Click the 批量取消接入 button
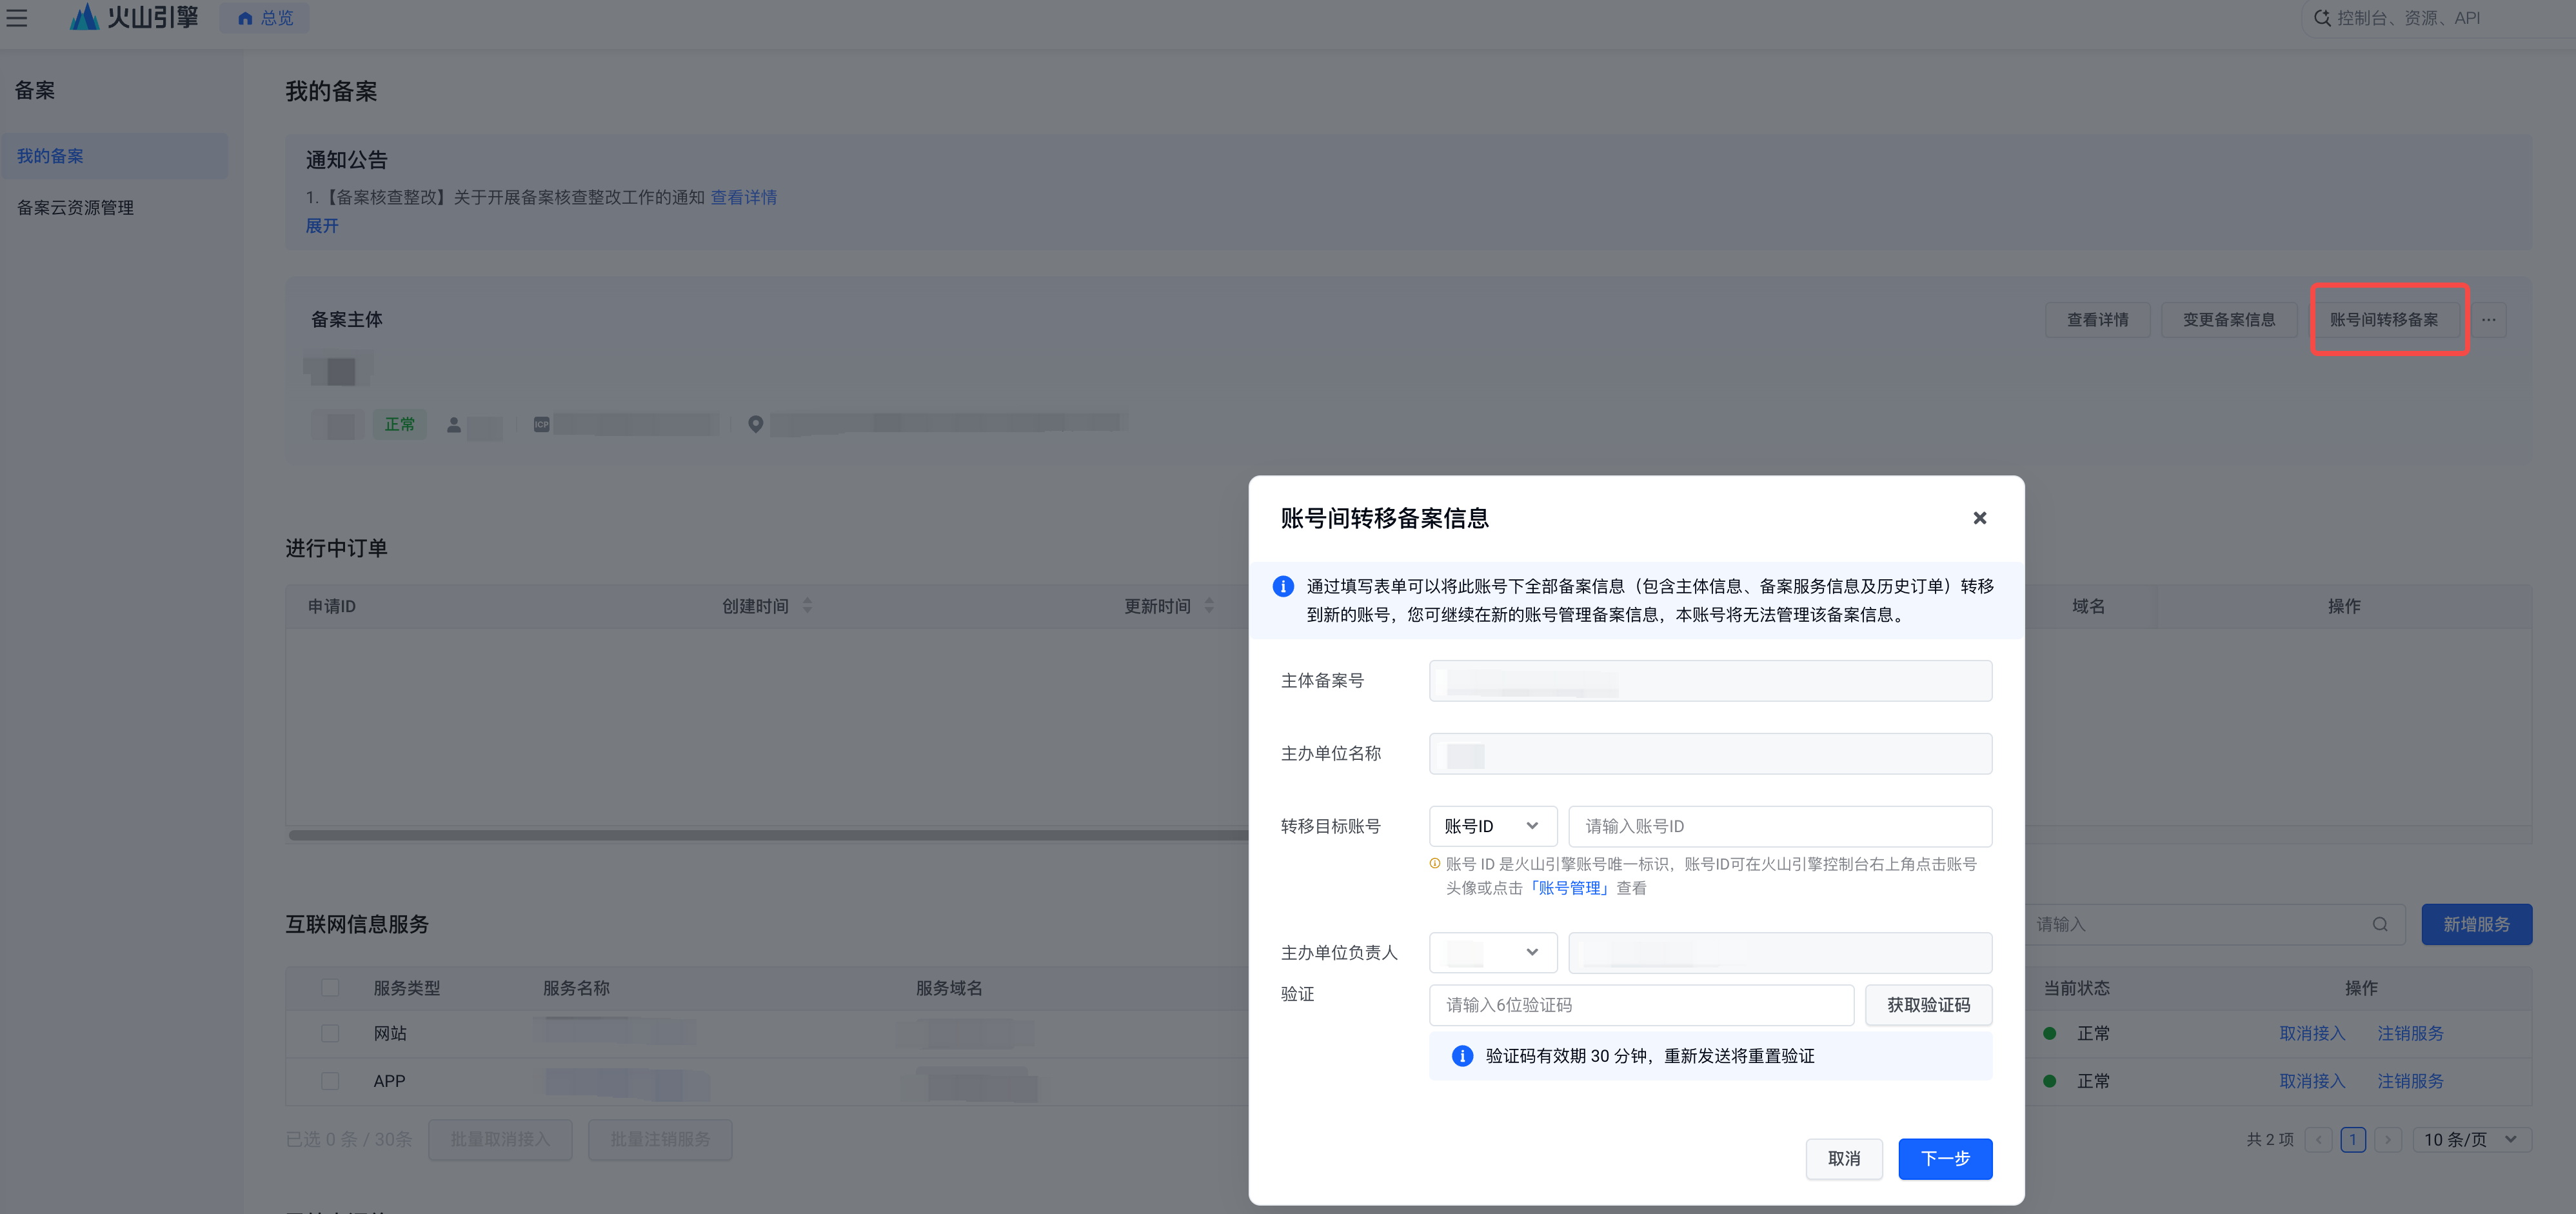Screen dimensions: 2576x1214 click(x=500, y=1140)
